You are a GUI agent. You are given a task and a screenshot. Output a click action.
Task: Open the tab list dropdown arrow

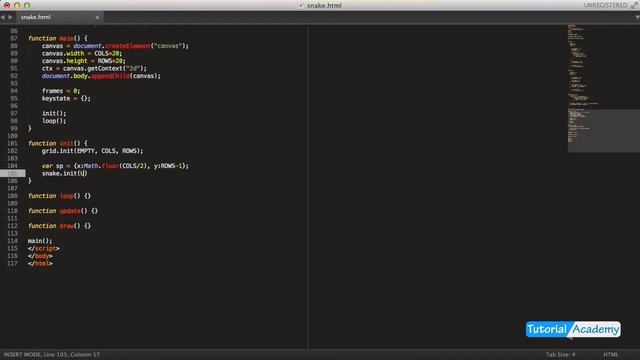tap(637, 17)
